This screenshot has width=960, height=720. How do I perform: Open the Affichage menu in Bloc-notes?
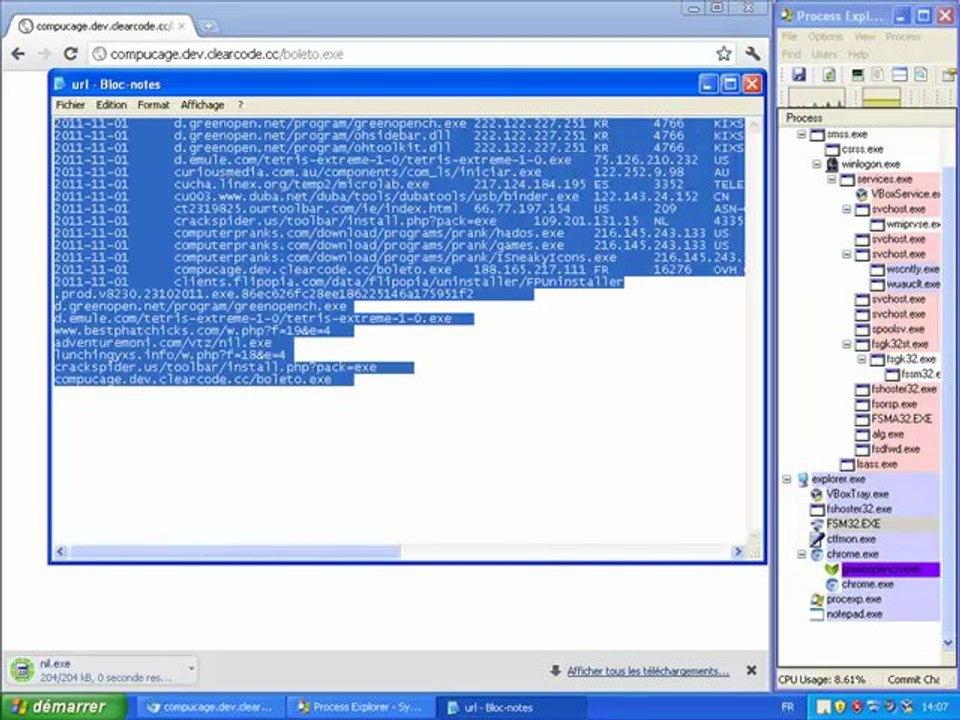pos(202,104)
